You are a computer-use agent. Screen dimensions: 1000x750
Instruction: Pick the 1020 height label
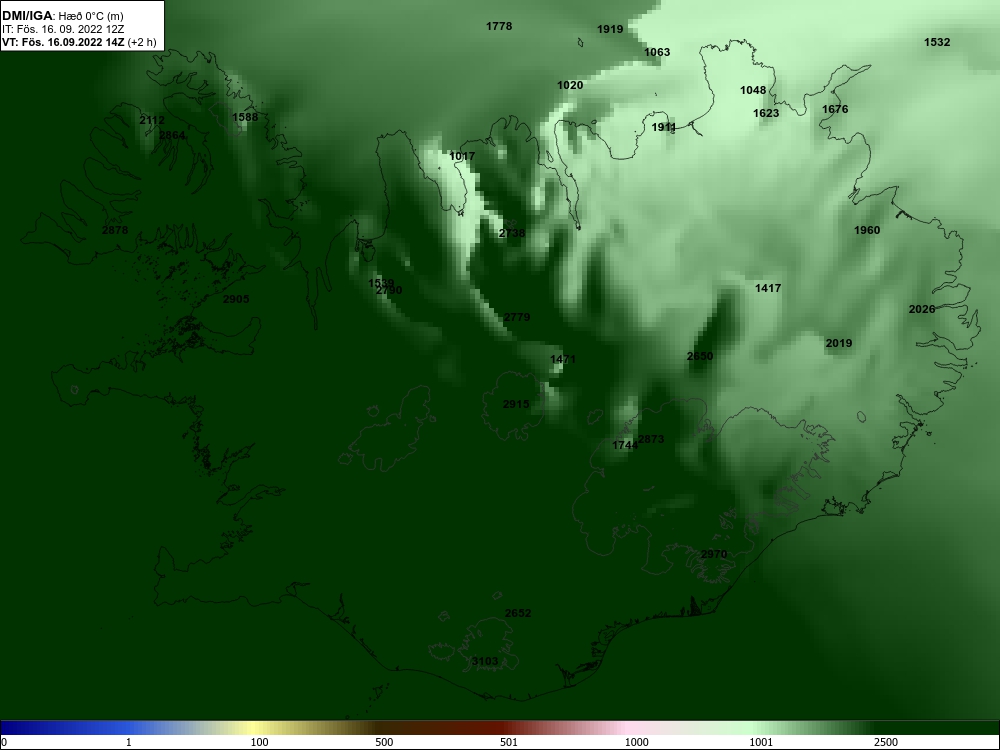(x=570, y=85)
